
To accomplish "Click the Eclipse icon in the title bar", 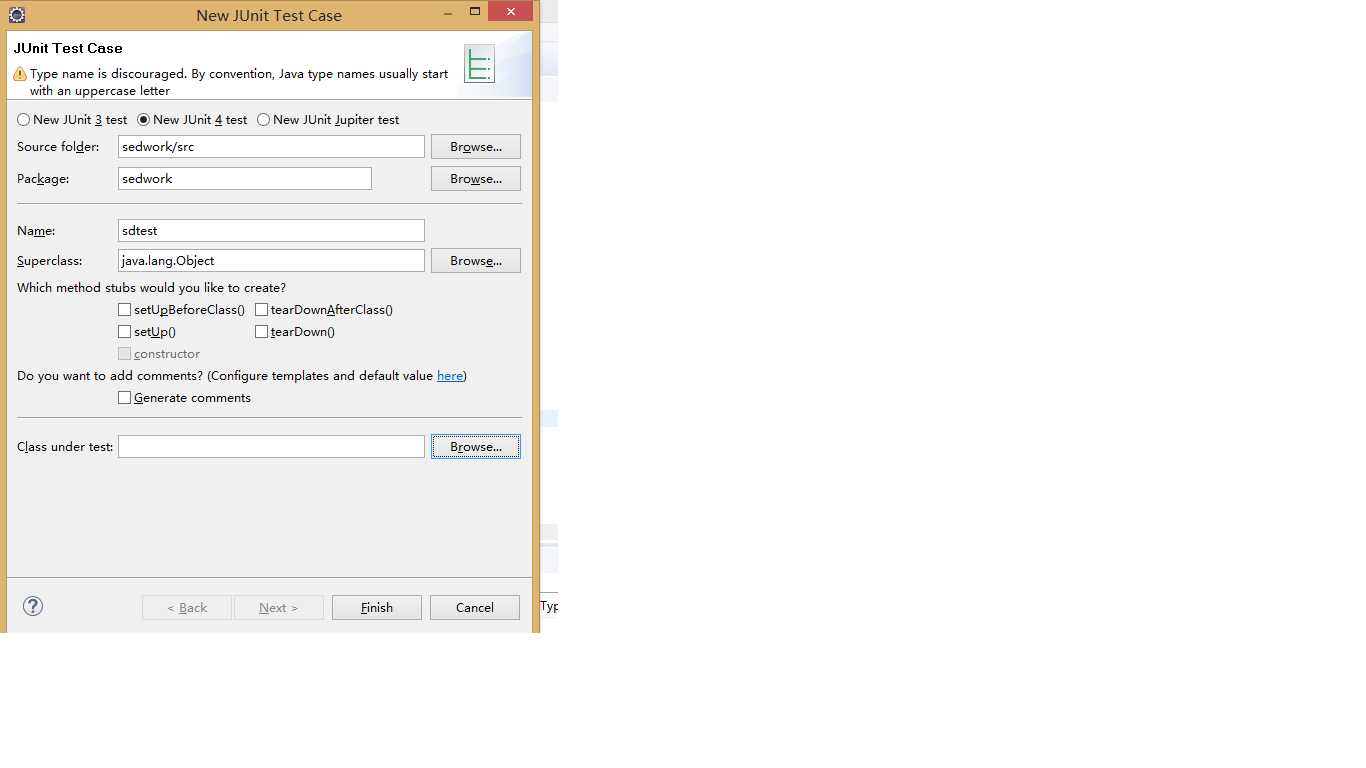I will click(17, 15).
